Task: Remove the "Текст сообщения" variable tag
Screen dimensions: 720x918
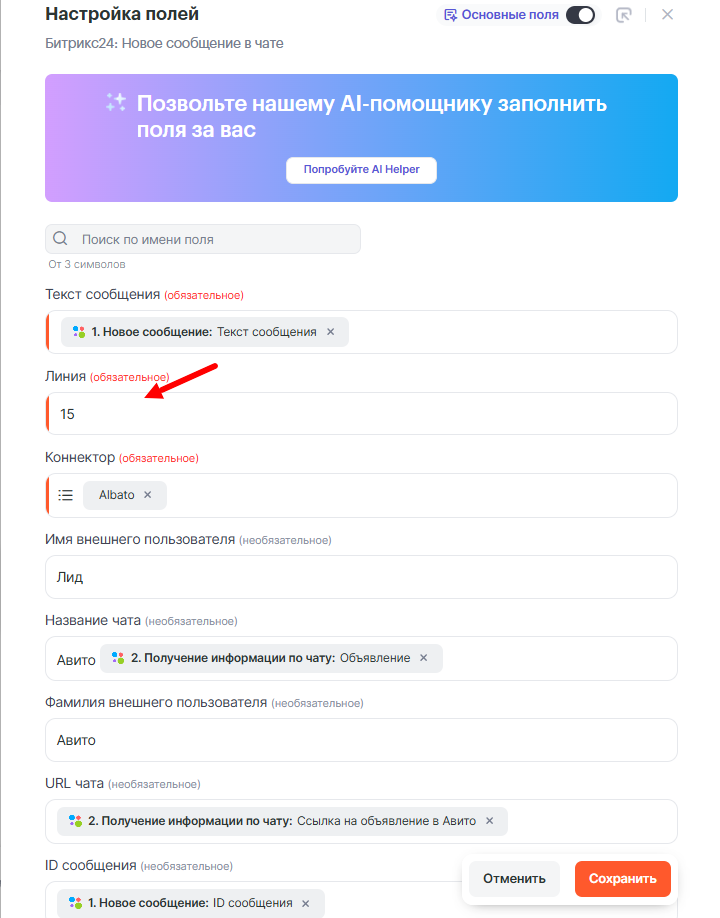Action: 331,332
